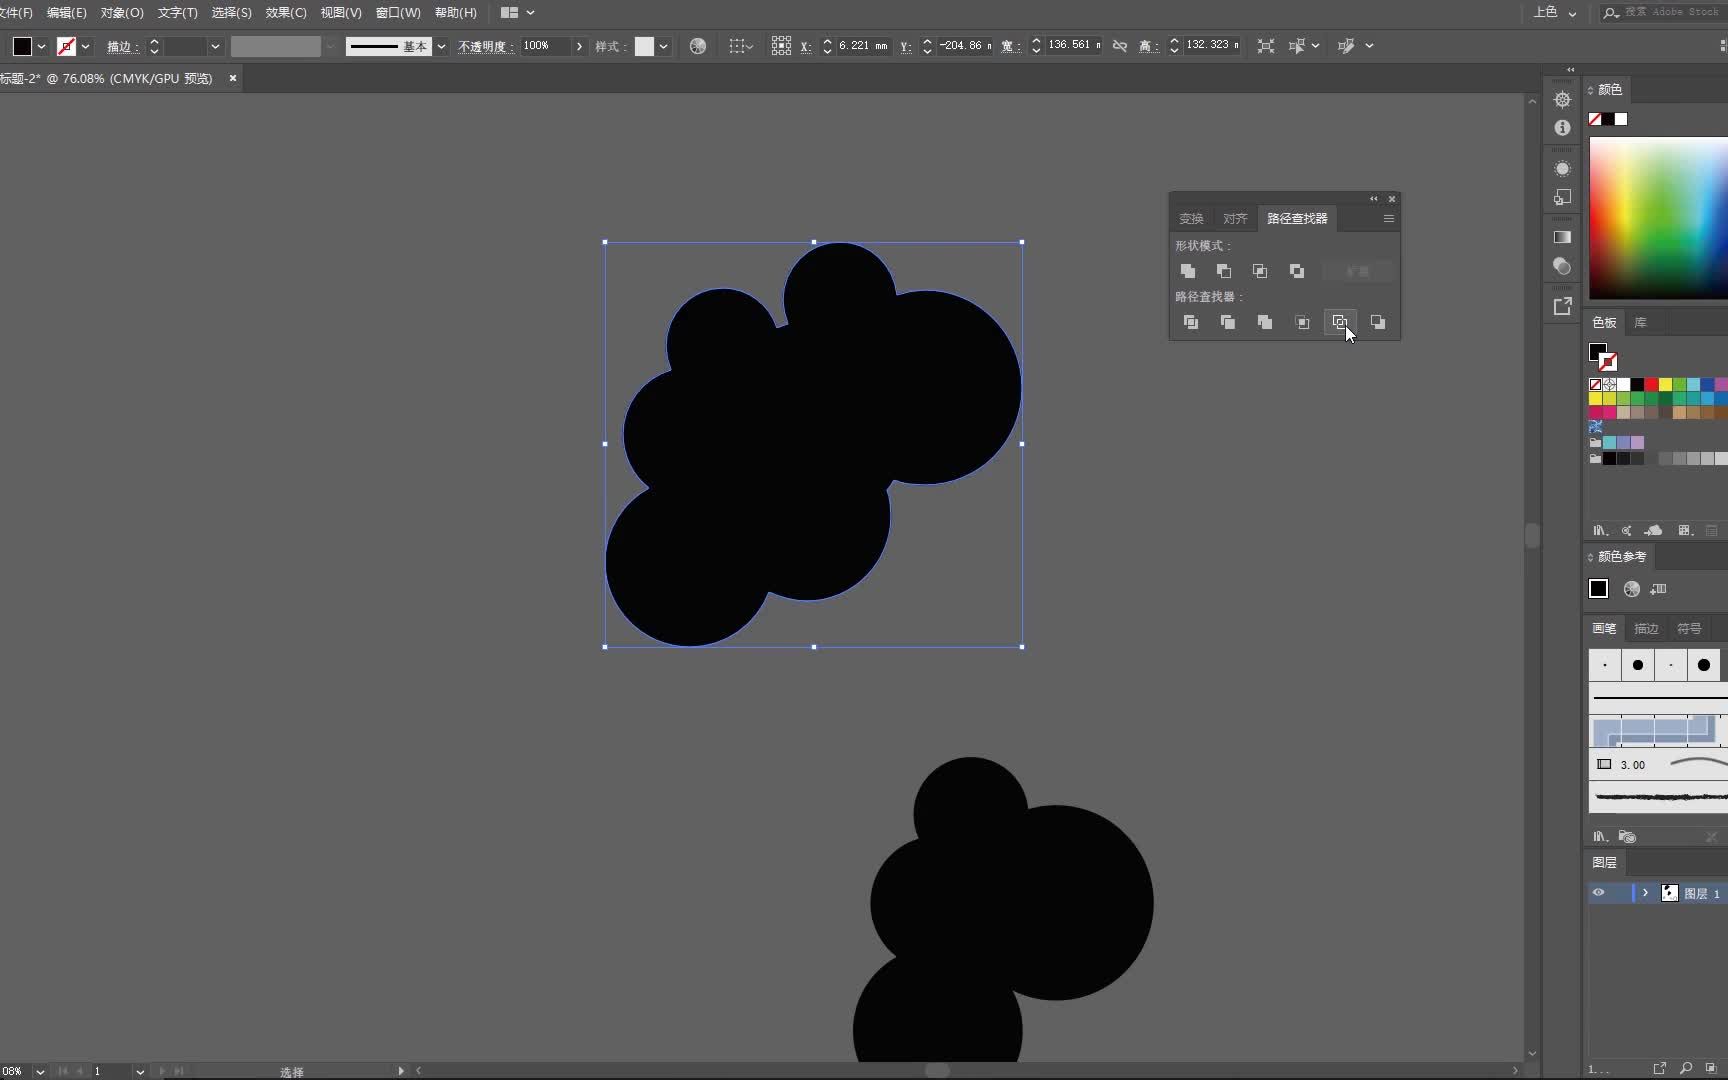Click the color harmony wheel icon in Color Guide

[x=1632, y=589]
